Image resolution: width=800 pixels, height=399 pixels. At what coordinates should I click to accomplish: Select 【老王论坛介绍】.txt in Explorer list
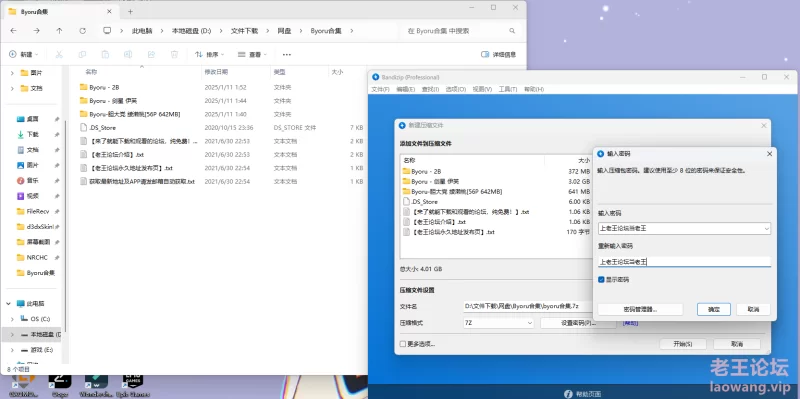tap(117, 154)
